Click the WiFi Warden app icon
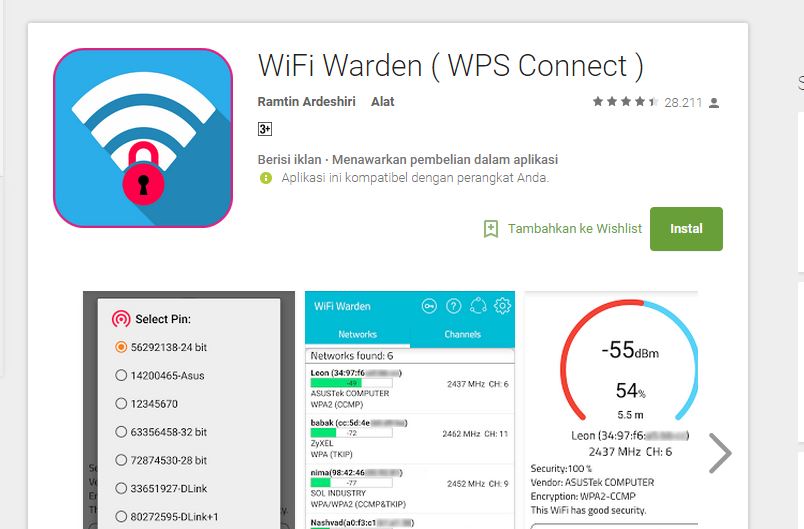804x529 pixels. (143, 138)
